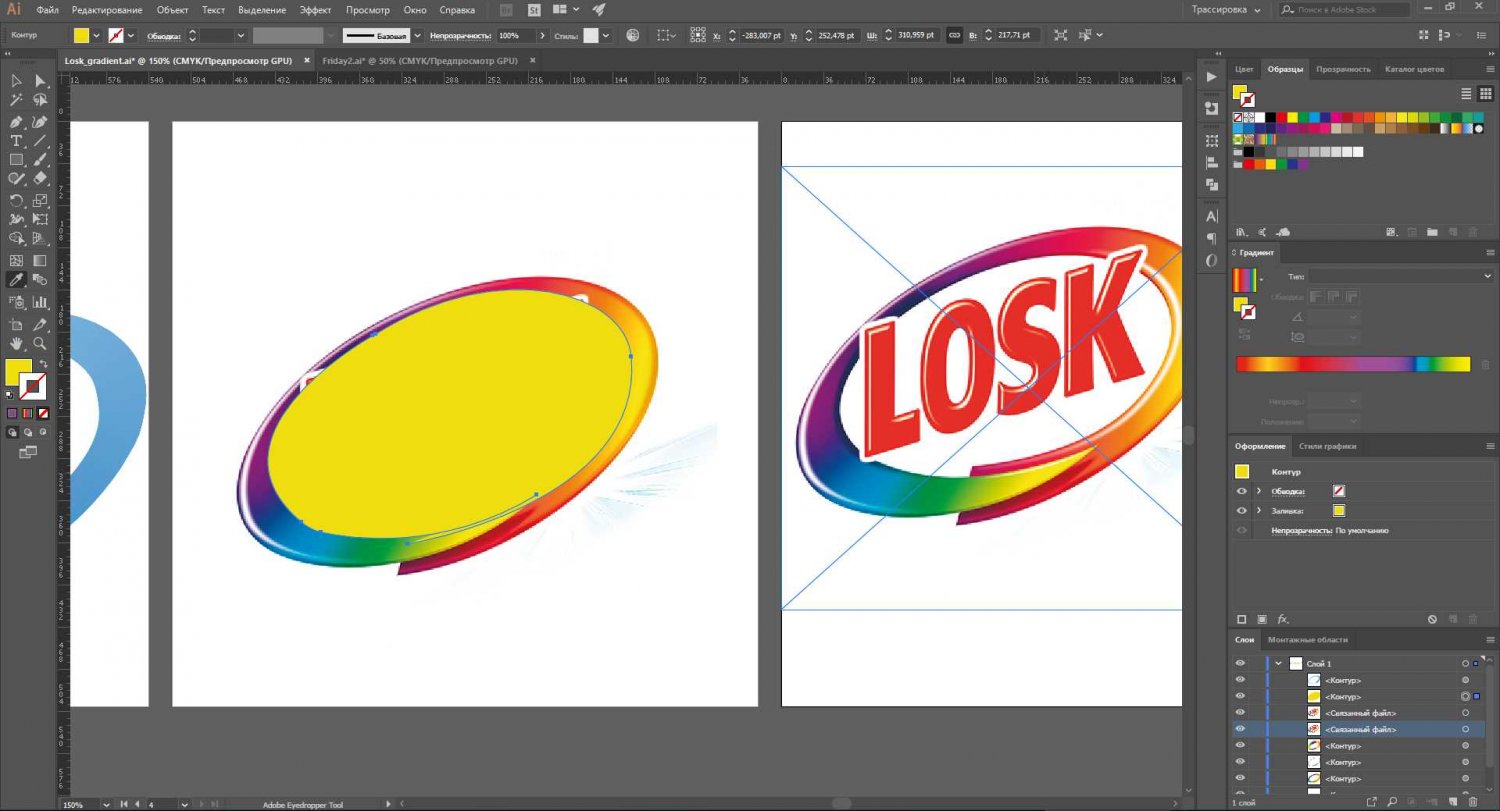
Task: Select the Selection (black arrow) tool
Action: [17, 81]
